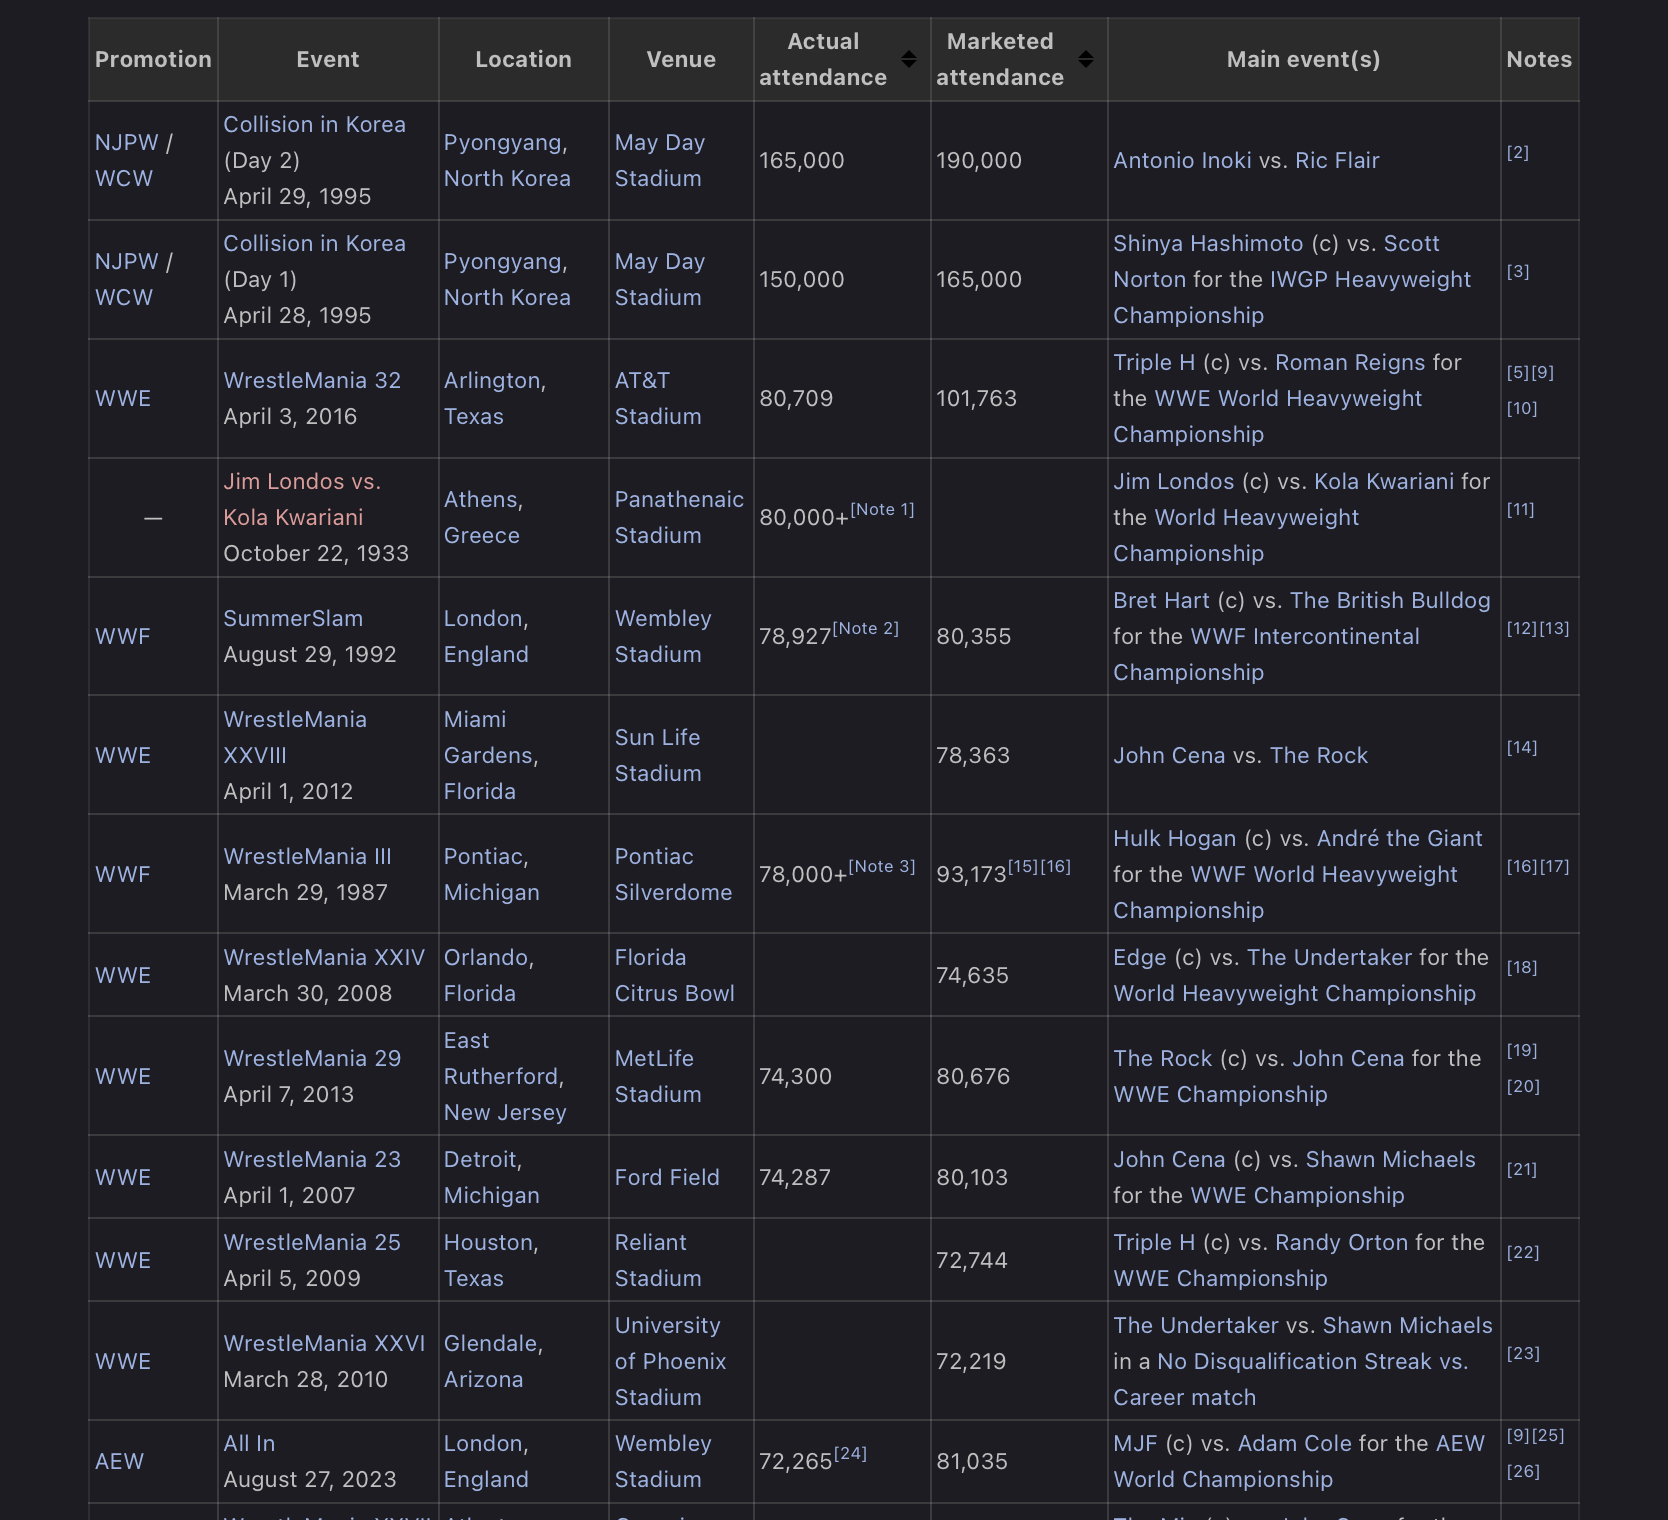Open Glendale, Arizona location link
Viewport: 1668px width, 1520px height.
[x=493, y=1362]
